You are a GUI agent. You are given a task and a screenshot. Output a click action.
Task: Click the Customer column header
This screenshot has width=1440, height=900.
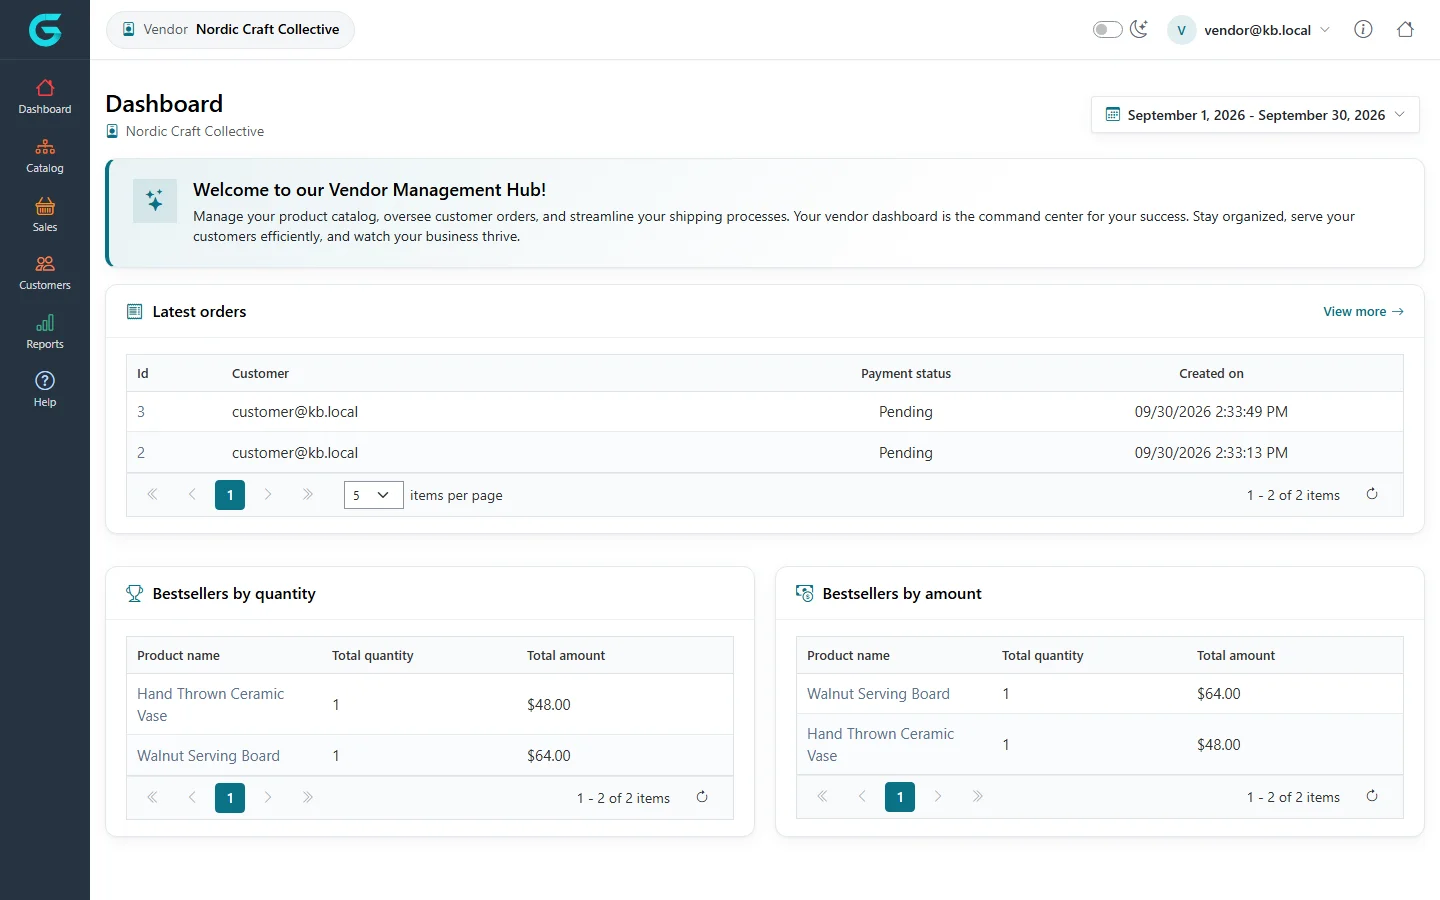tap(260, 373)
